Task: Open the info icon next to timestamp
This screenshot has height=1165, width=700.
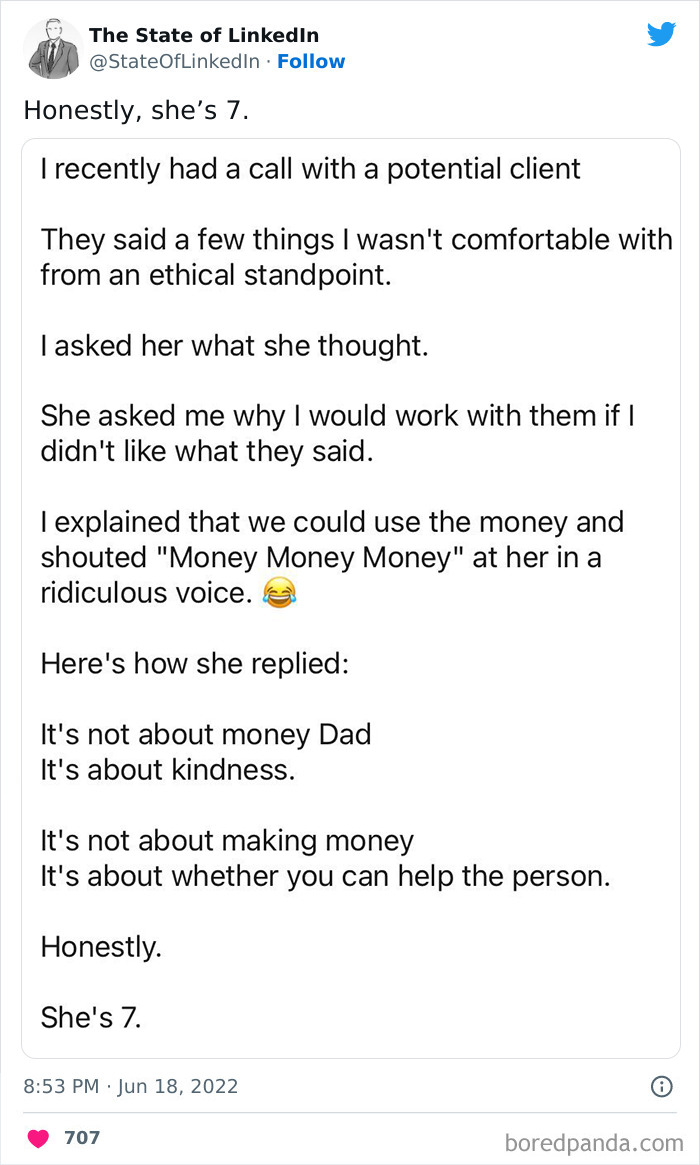Action: click(x=662, y=1086)
